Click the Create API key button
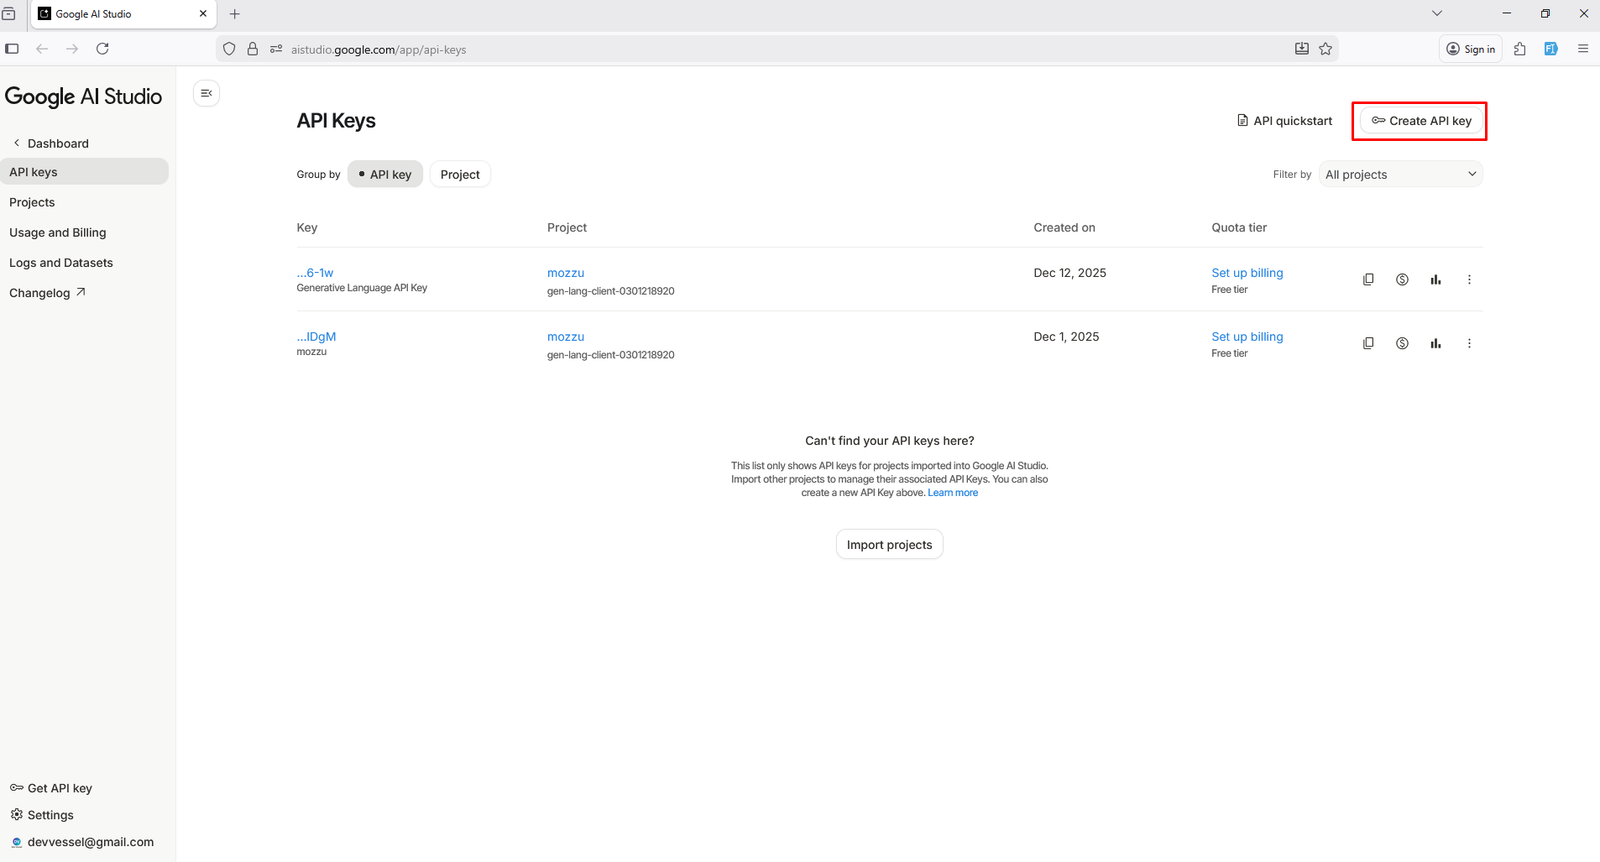 1421,121
